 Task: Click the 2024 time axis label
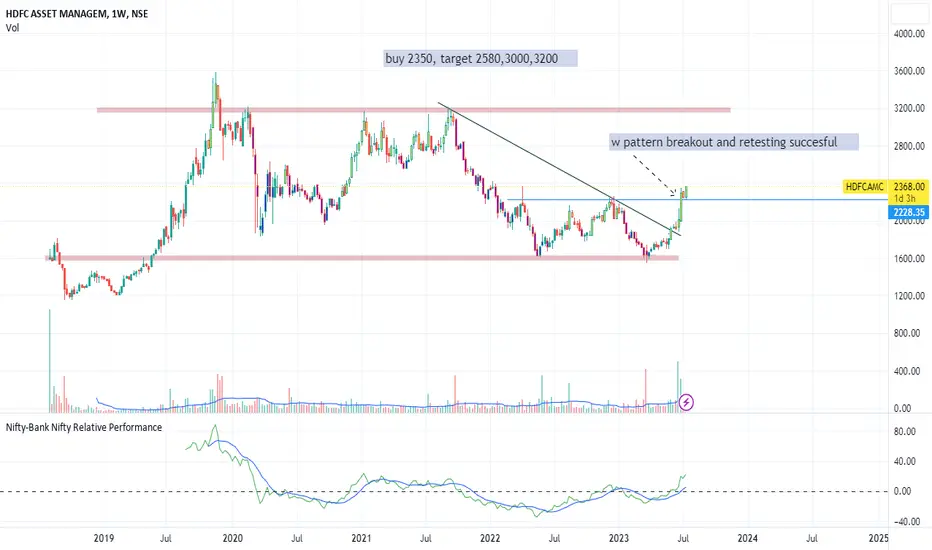point(747,538)
